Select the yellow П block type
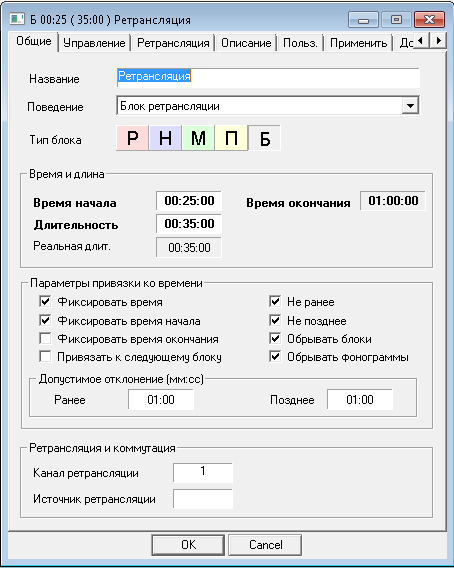Screen dimensions: 454x568 [231, 138]
